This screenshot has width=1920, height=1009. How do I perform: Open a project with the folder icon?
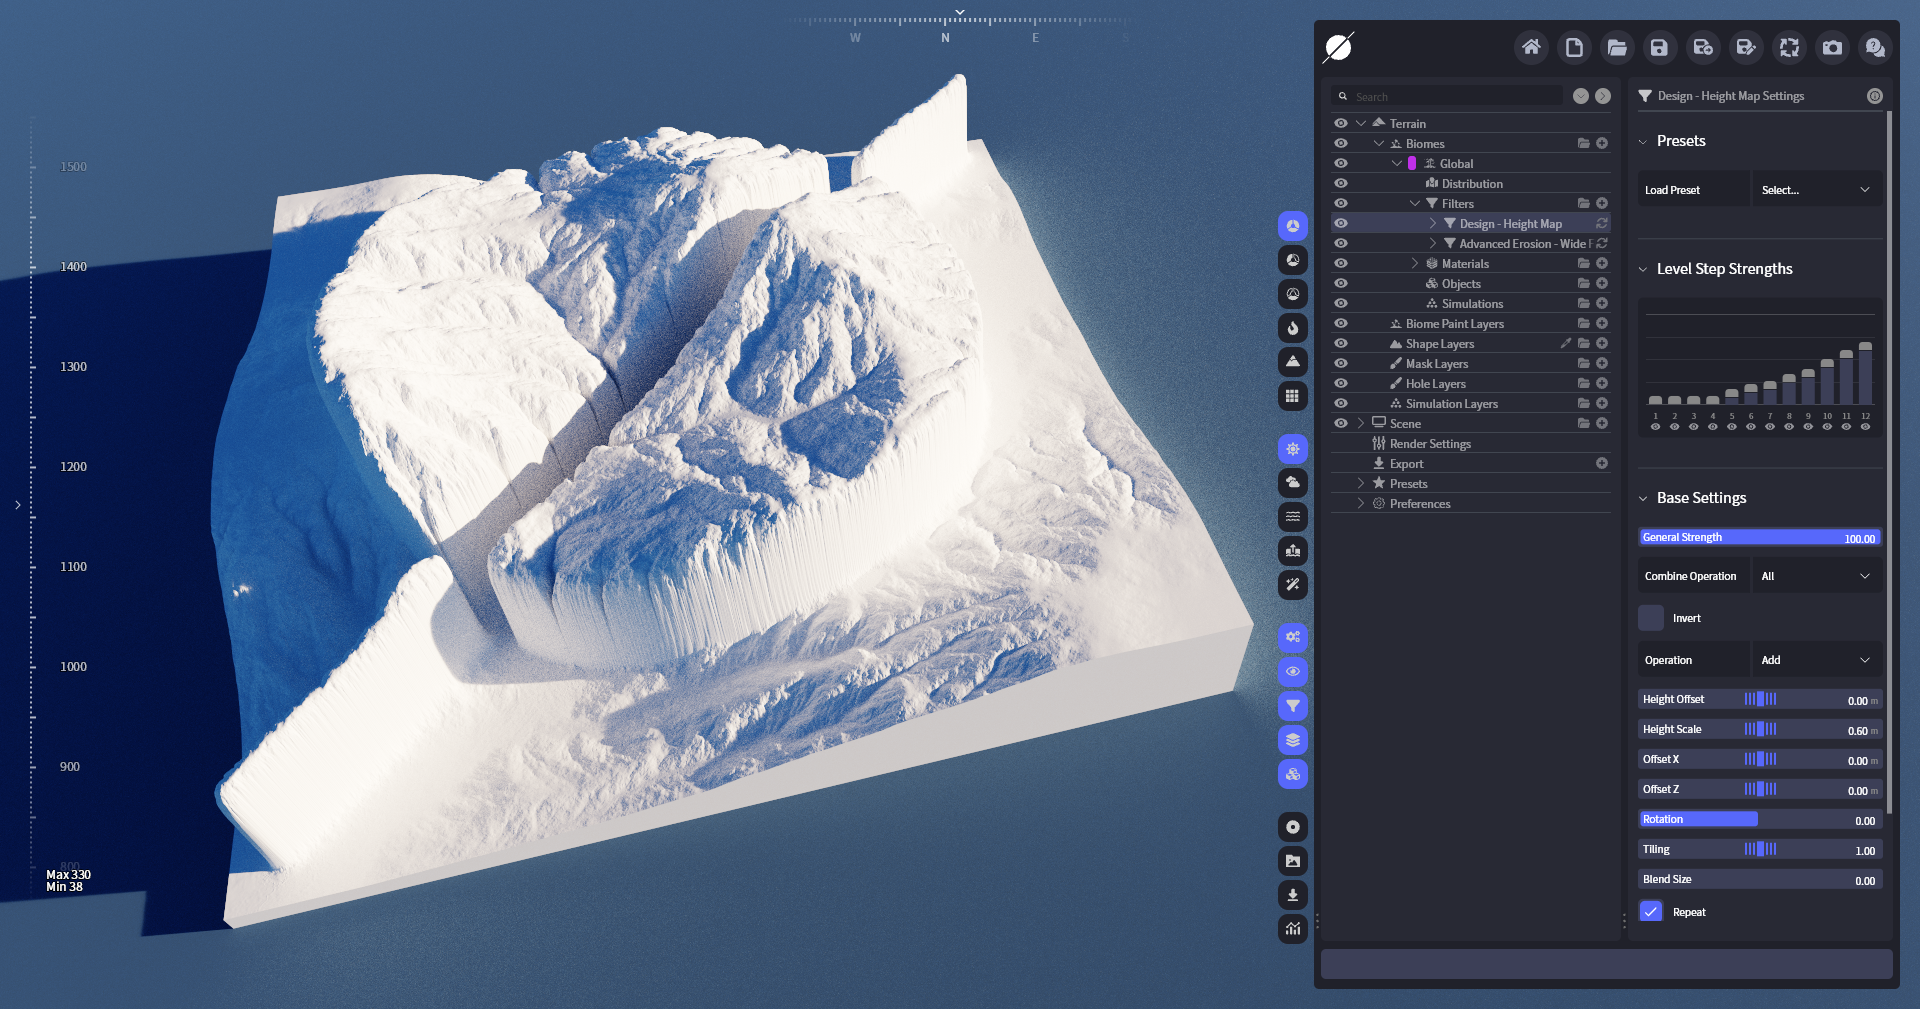pos(1617,47)
